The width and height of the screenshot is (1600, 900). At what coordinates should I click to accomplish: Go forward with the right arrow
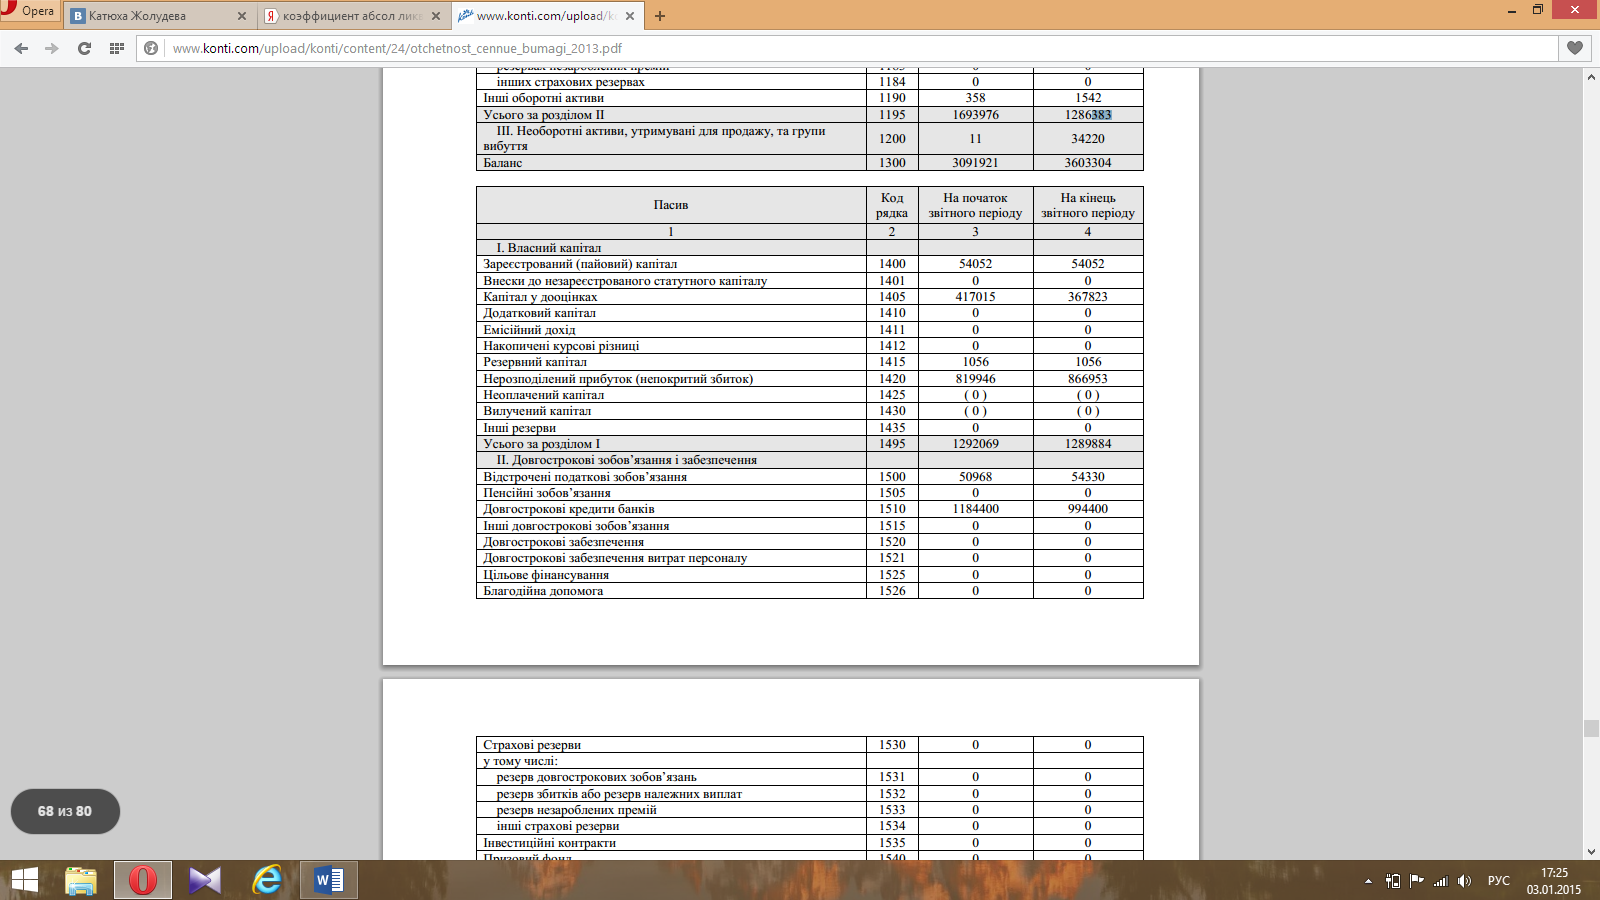(52, 48)
